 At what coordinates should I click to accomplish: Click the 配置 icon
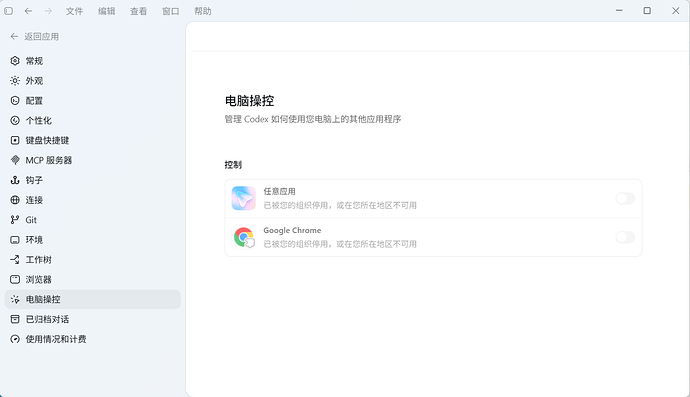(15, 100)
